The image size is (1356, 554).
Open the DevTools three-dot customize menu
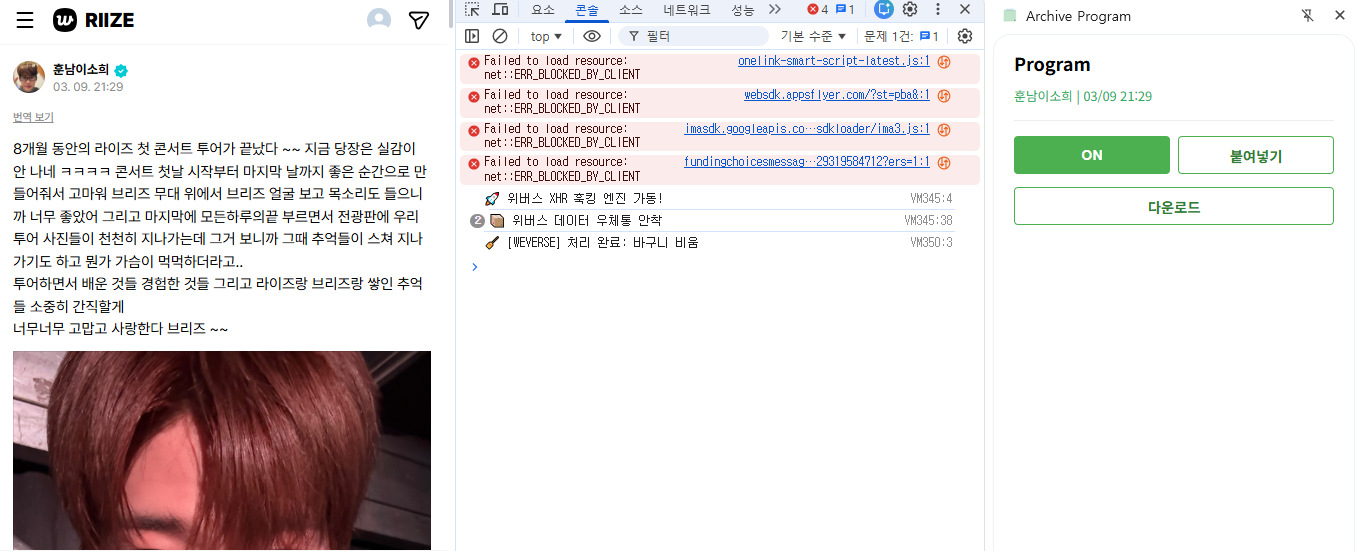(938, 10)
